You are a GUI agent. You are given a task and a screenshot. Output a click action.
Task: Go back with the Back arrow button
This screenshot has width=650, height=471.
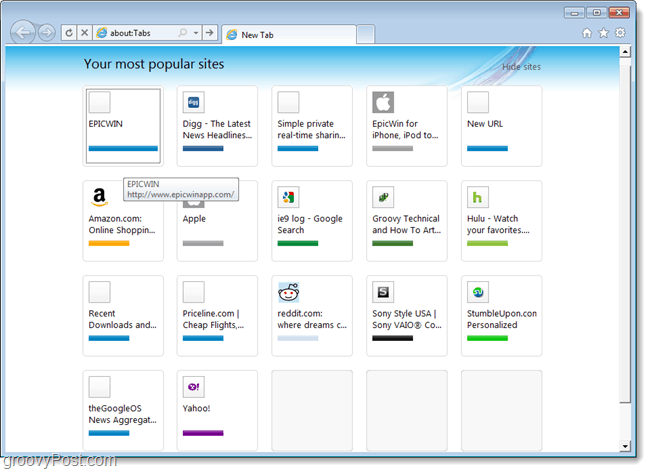pos(22,32)
